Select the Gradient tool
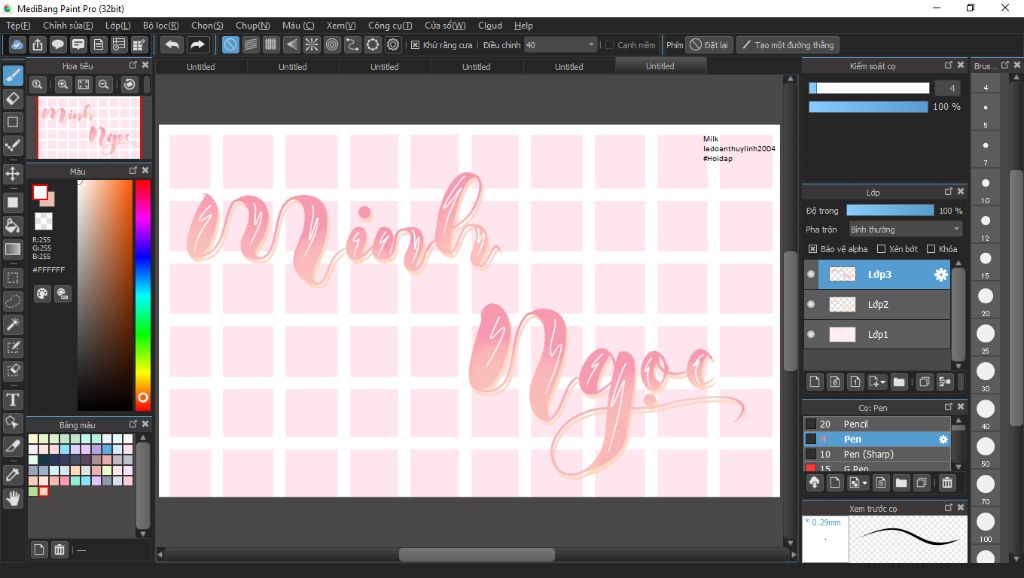Screen dimensions: 1024x578 coord(13,249)
